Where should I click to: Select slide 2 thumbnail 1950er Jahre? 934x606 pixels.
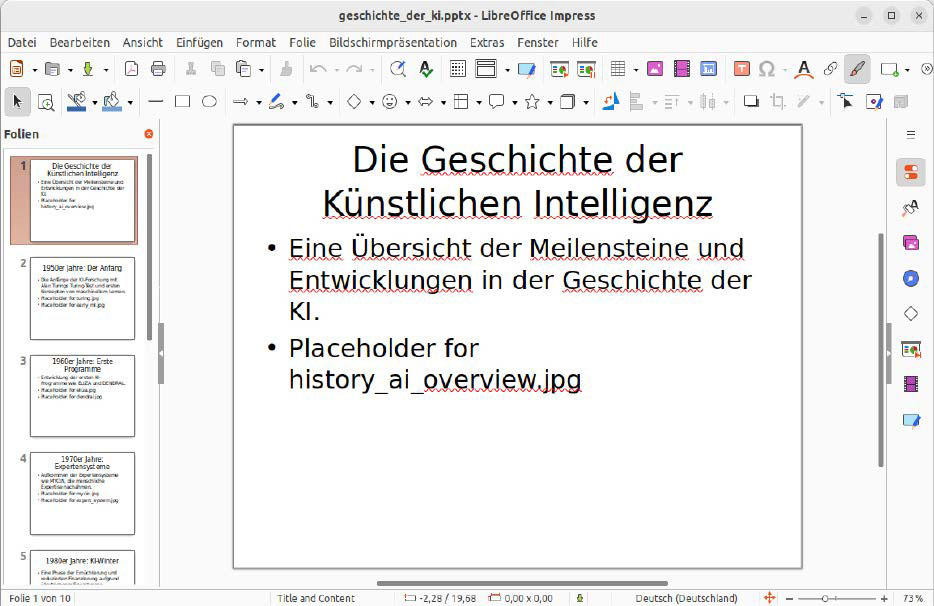[82, 299]
